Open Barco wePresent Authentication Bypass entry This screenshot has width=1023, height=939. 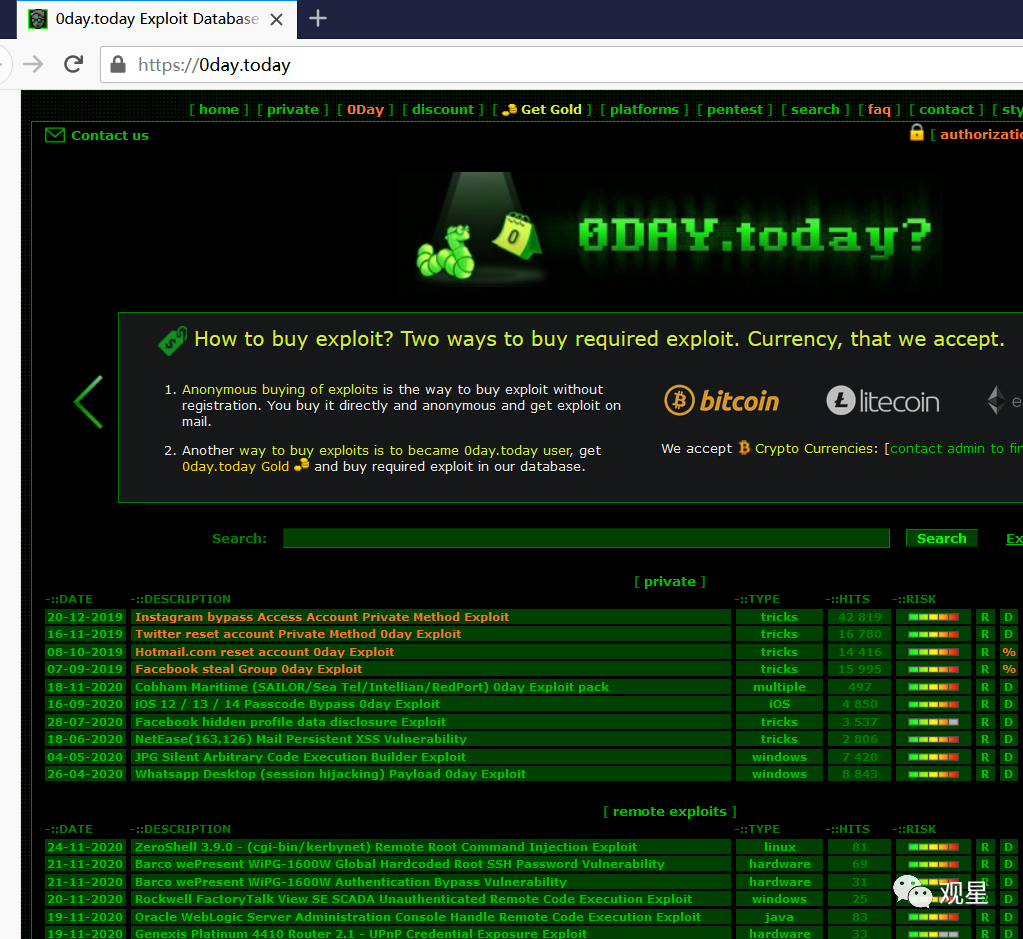[x=350, y=882]
